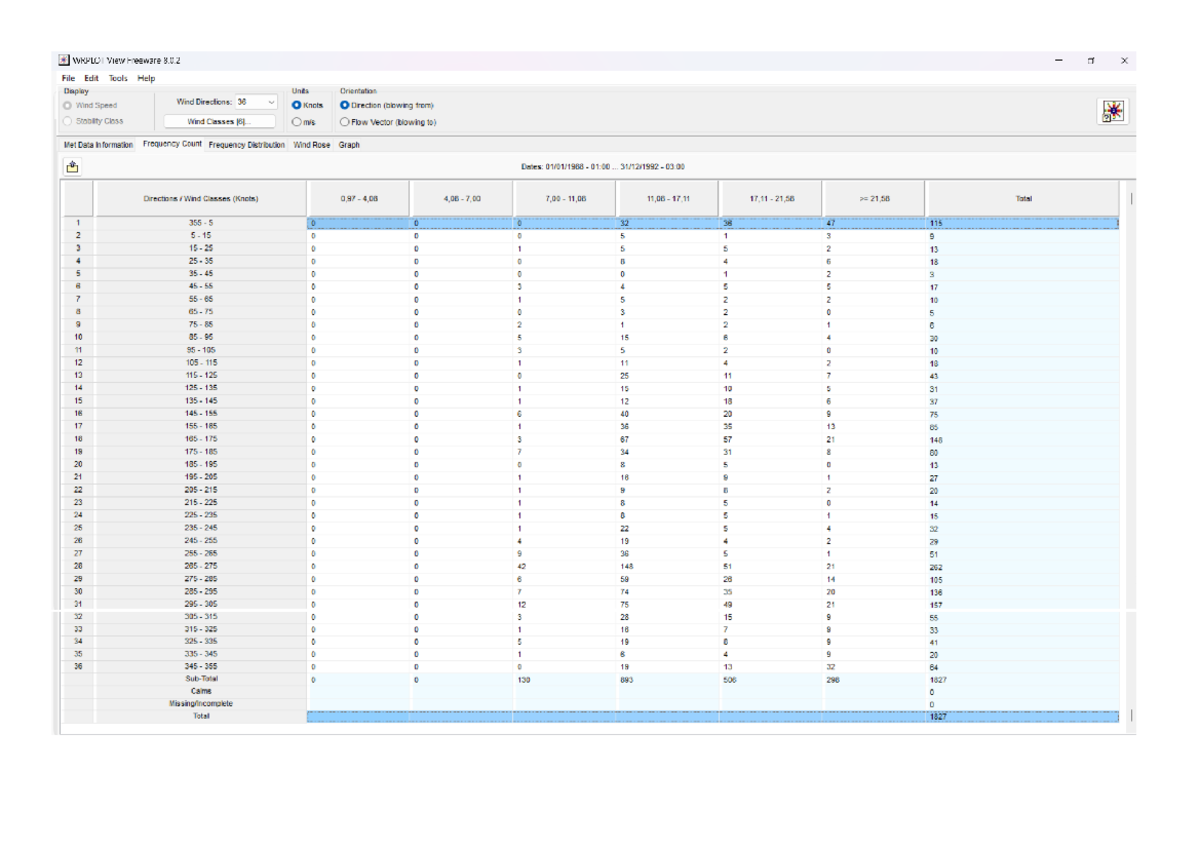The image size is (1200, 849).
Task: Open the Graph tab
Action: (349, 144)
